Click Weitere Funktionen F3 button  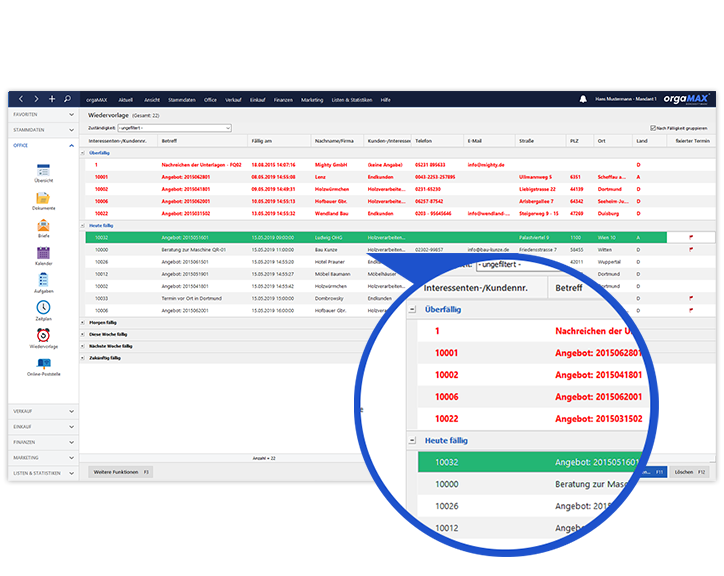(x=121, y=472)
